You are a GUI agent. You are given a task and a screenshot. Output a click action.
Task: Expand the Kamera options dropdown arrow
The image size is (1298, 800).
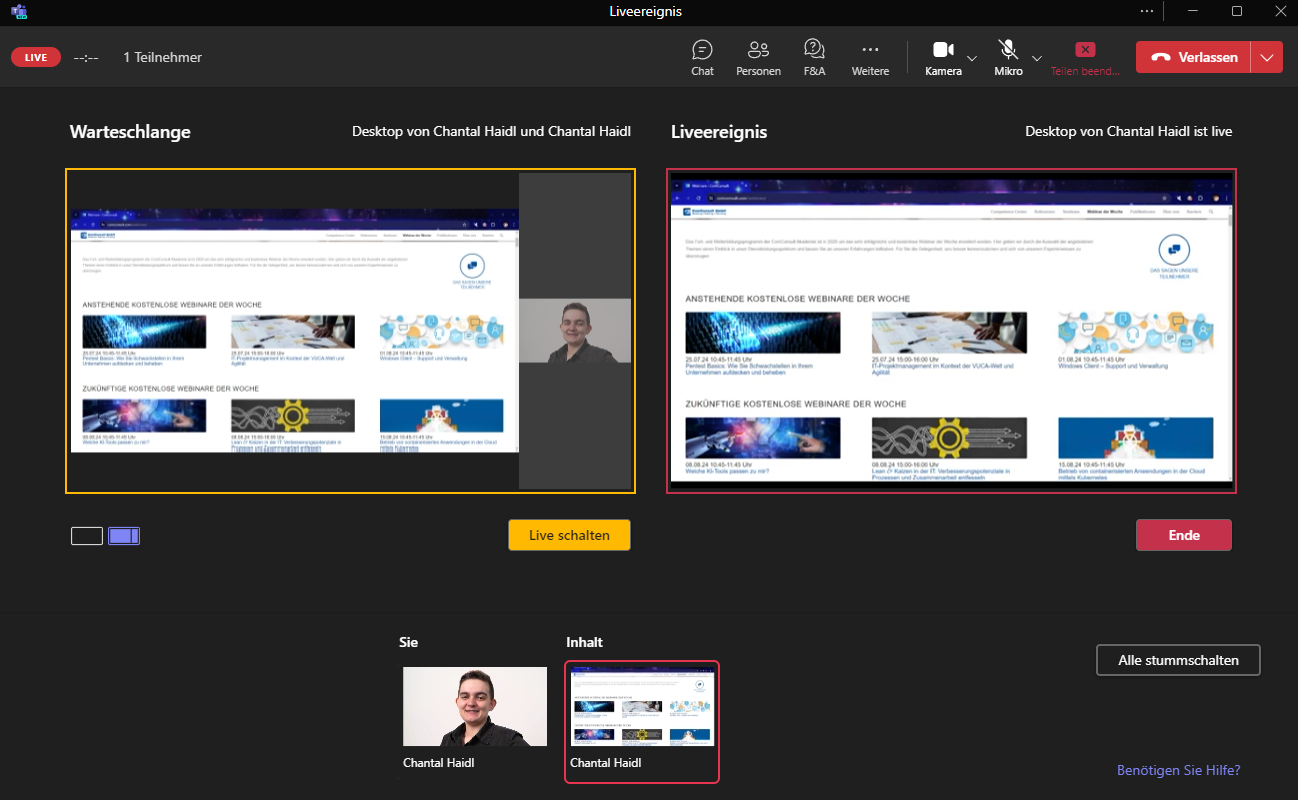972,58
